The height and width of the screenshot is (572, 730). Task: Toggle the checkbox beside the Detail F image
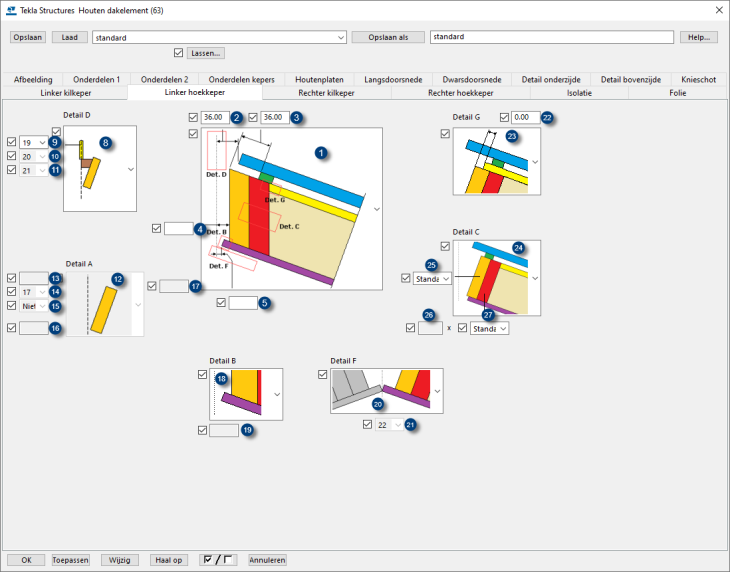[x=323, y=374]
